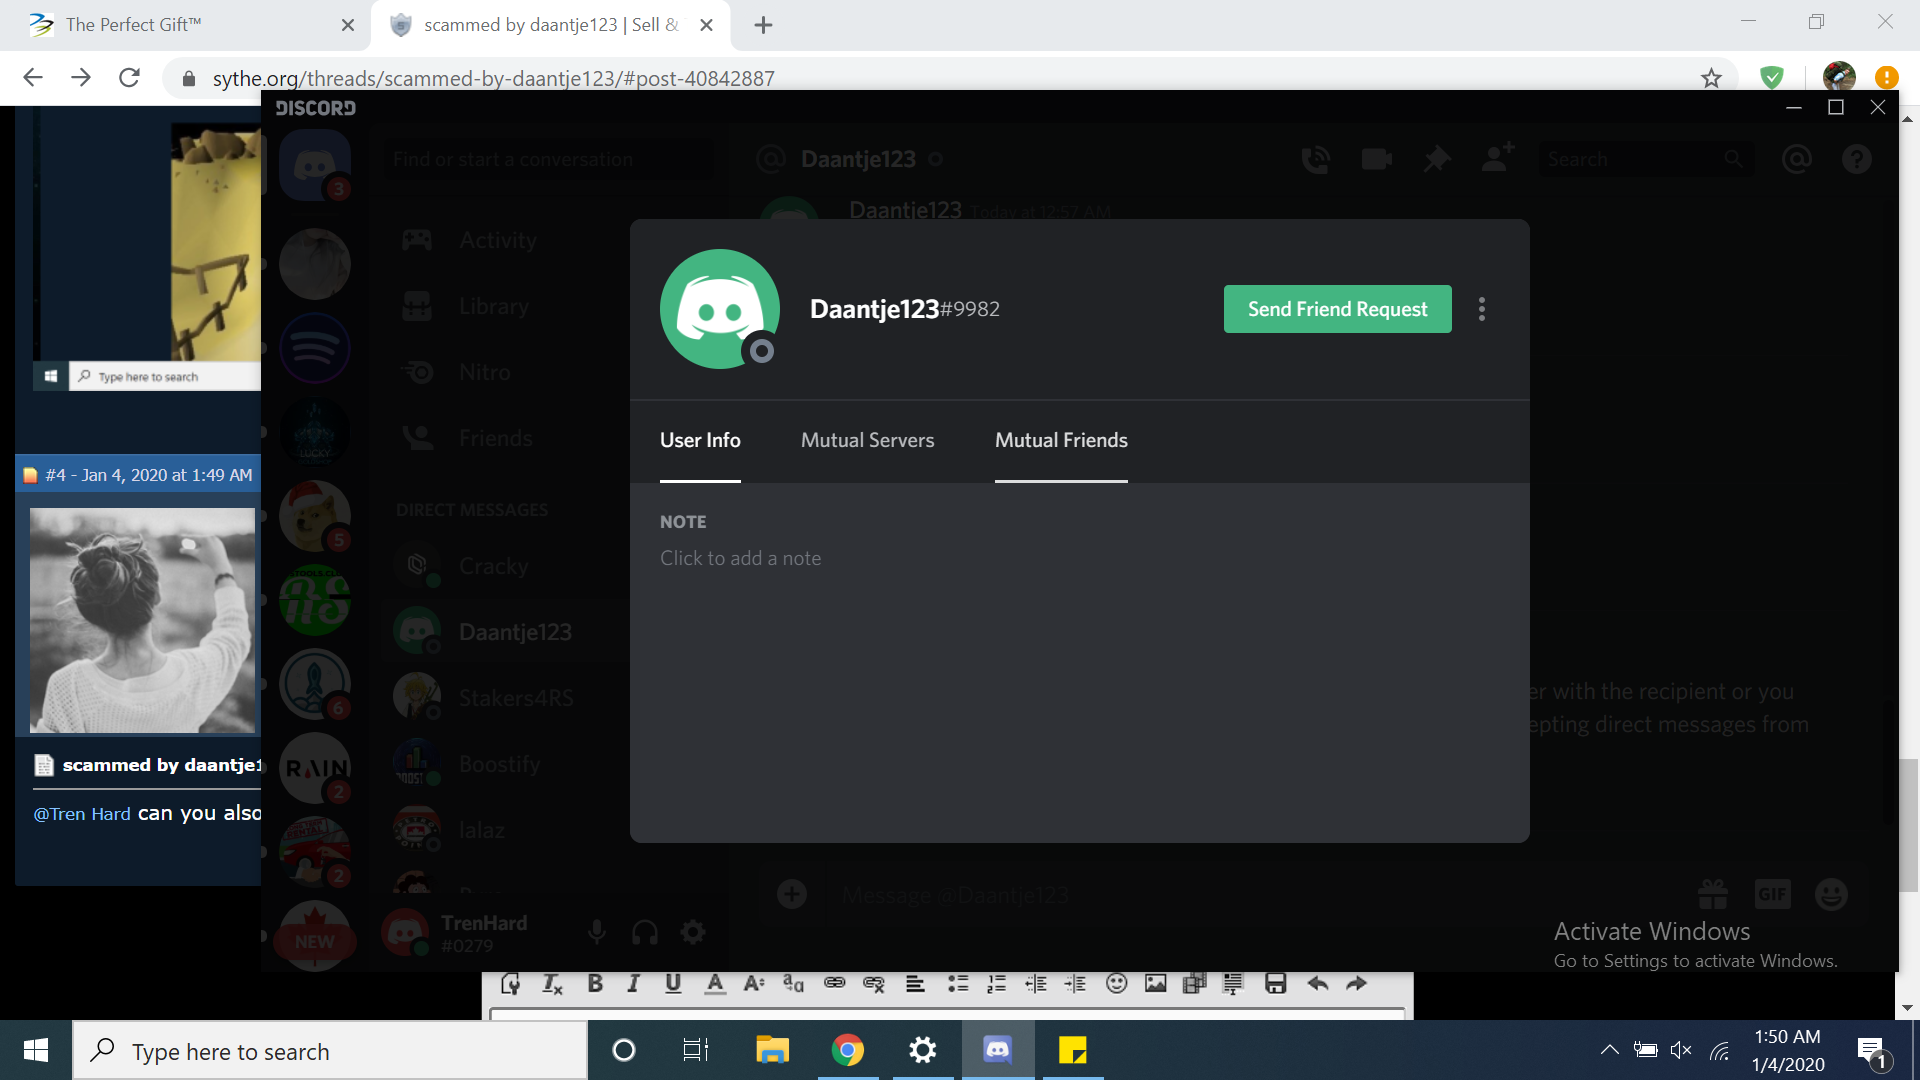Remove formatting in forum editor toolbar
This screenshot has height=1080, width=1920.
coord(552,984)
